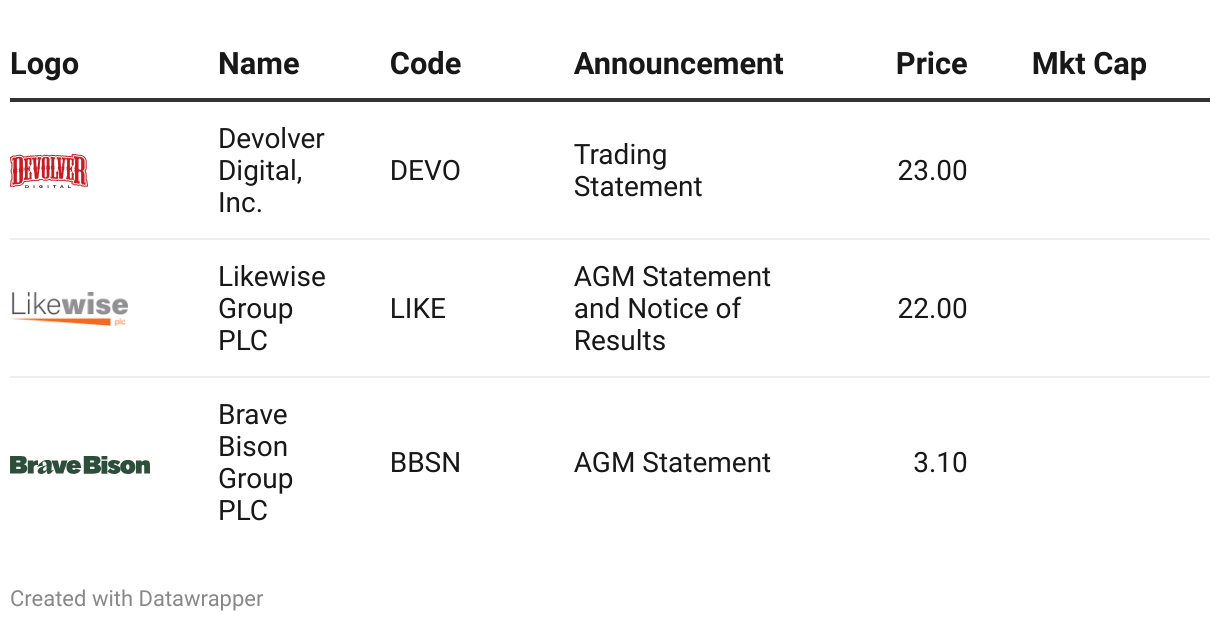Click the LIKE ticker code
The height and width of the screenshot is (622, 1220).
418,309
